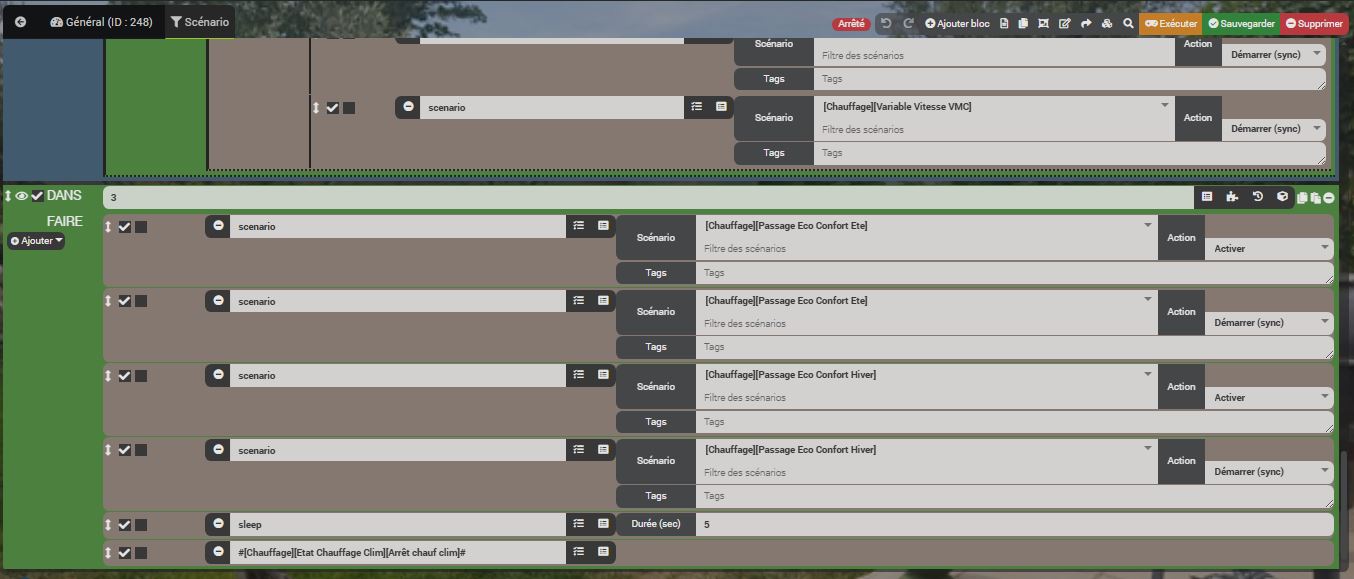This screenshot has height=579, width=1354.
Task: Click the back arrow icon
Action: coord(20,22)
